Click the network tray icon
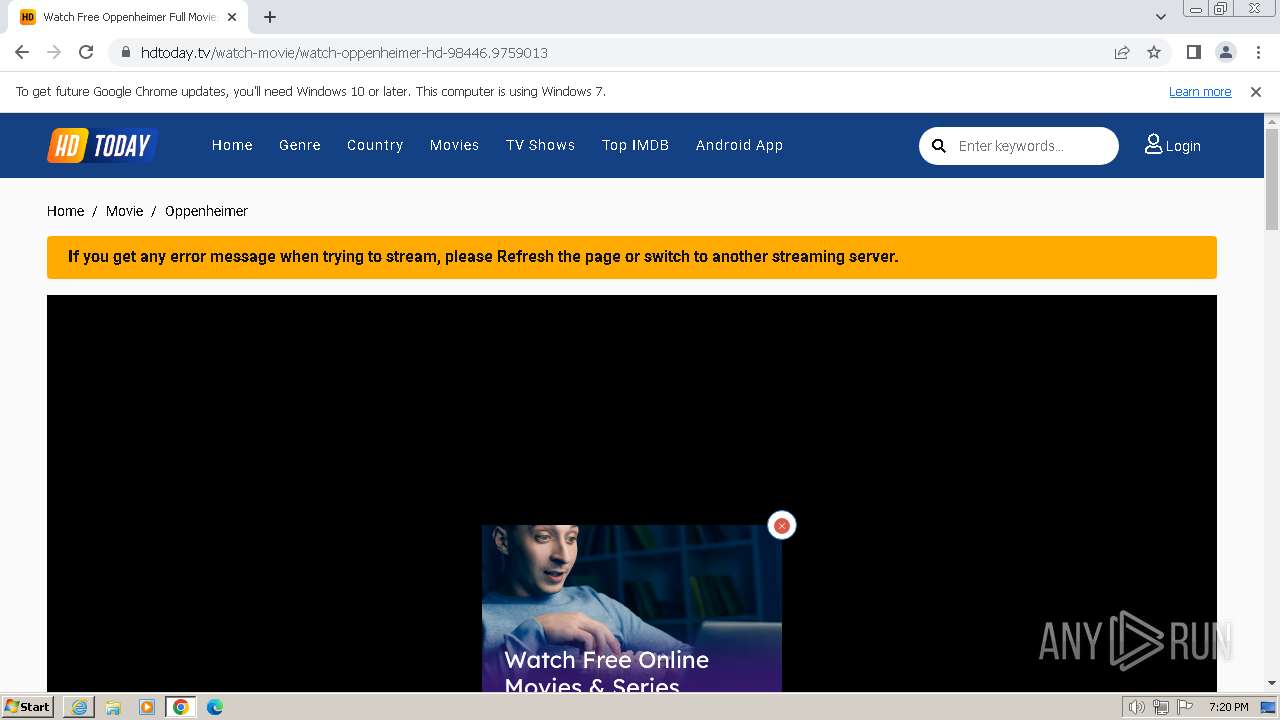Viewport: 1280px width, 720px height. pos(1161,707)
